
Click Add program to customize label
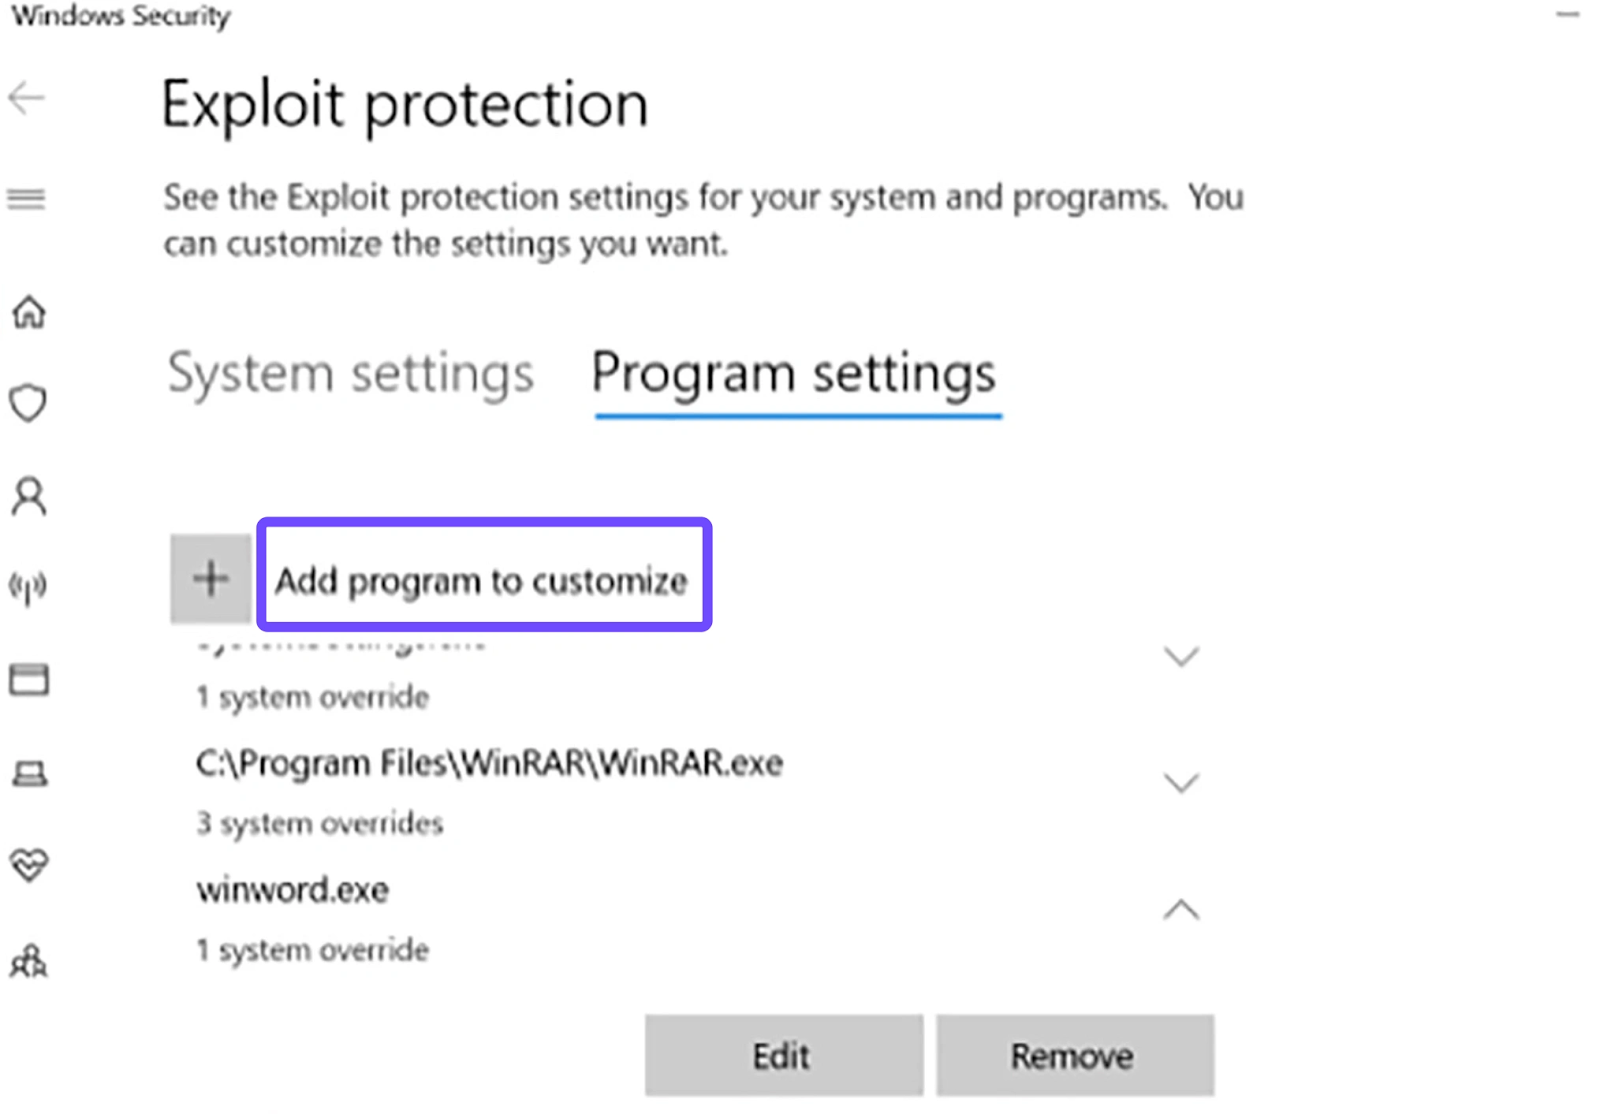click(482, 580)
